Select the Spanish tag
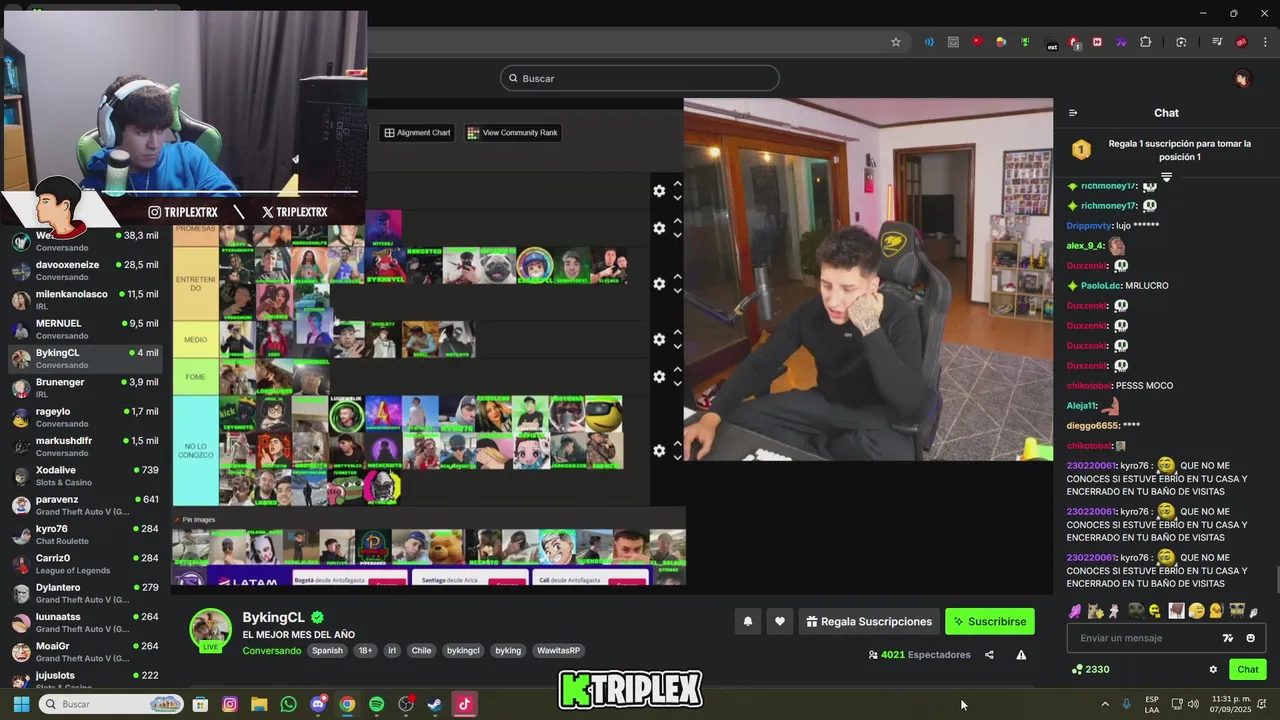The width and height of the screenshot is (1280, 720). tap(327, 650)
